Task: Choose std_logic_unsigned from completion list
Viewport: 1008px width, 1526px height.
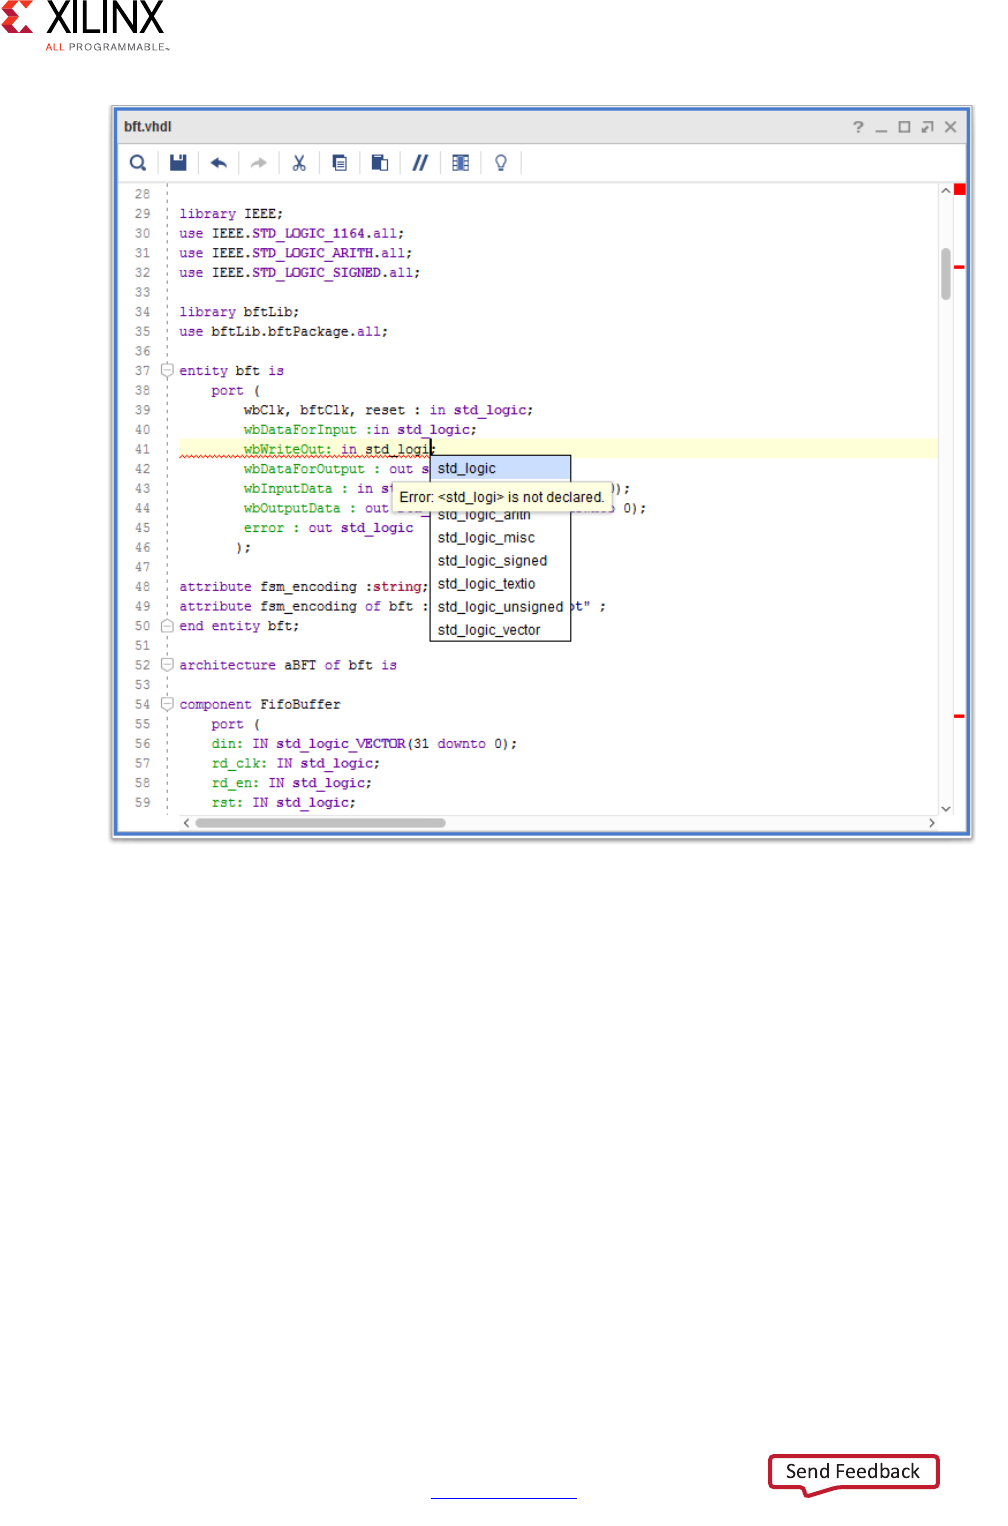Action: coord(500,607)
